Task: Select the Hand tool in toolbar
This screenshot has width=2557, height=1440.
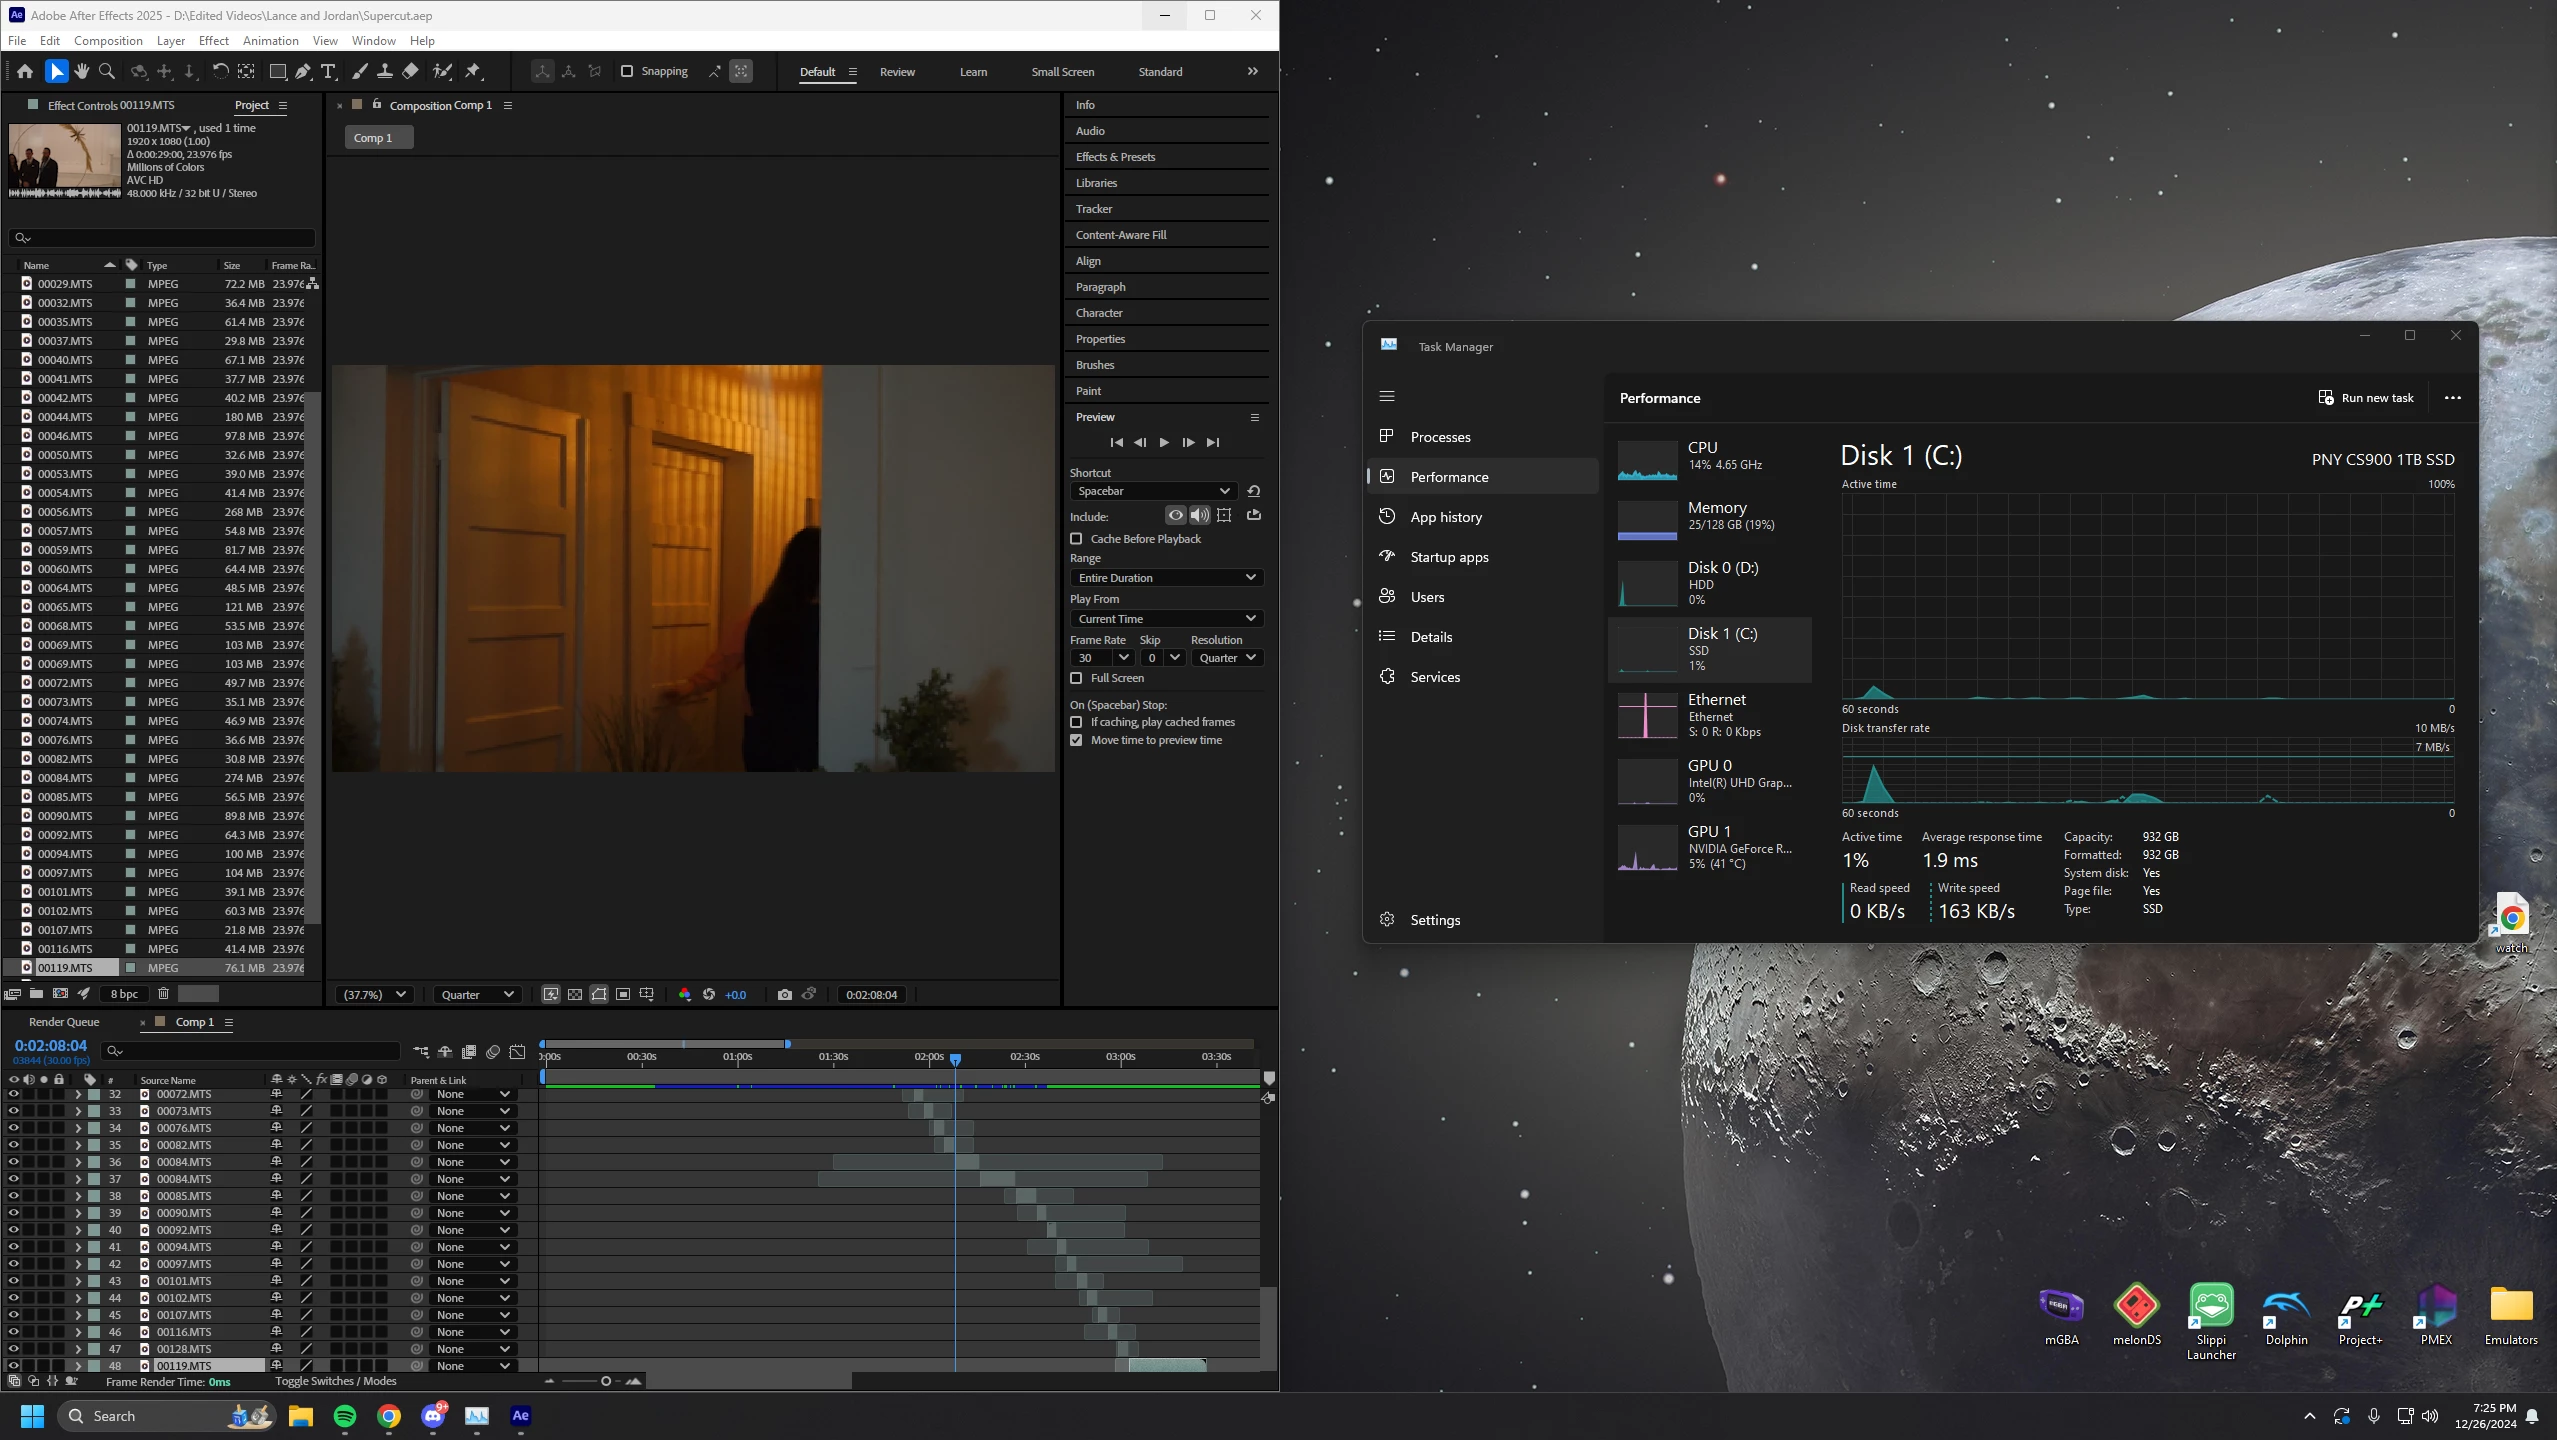Action: coord(82,71)
